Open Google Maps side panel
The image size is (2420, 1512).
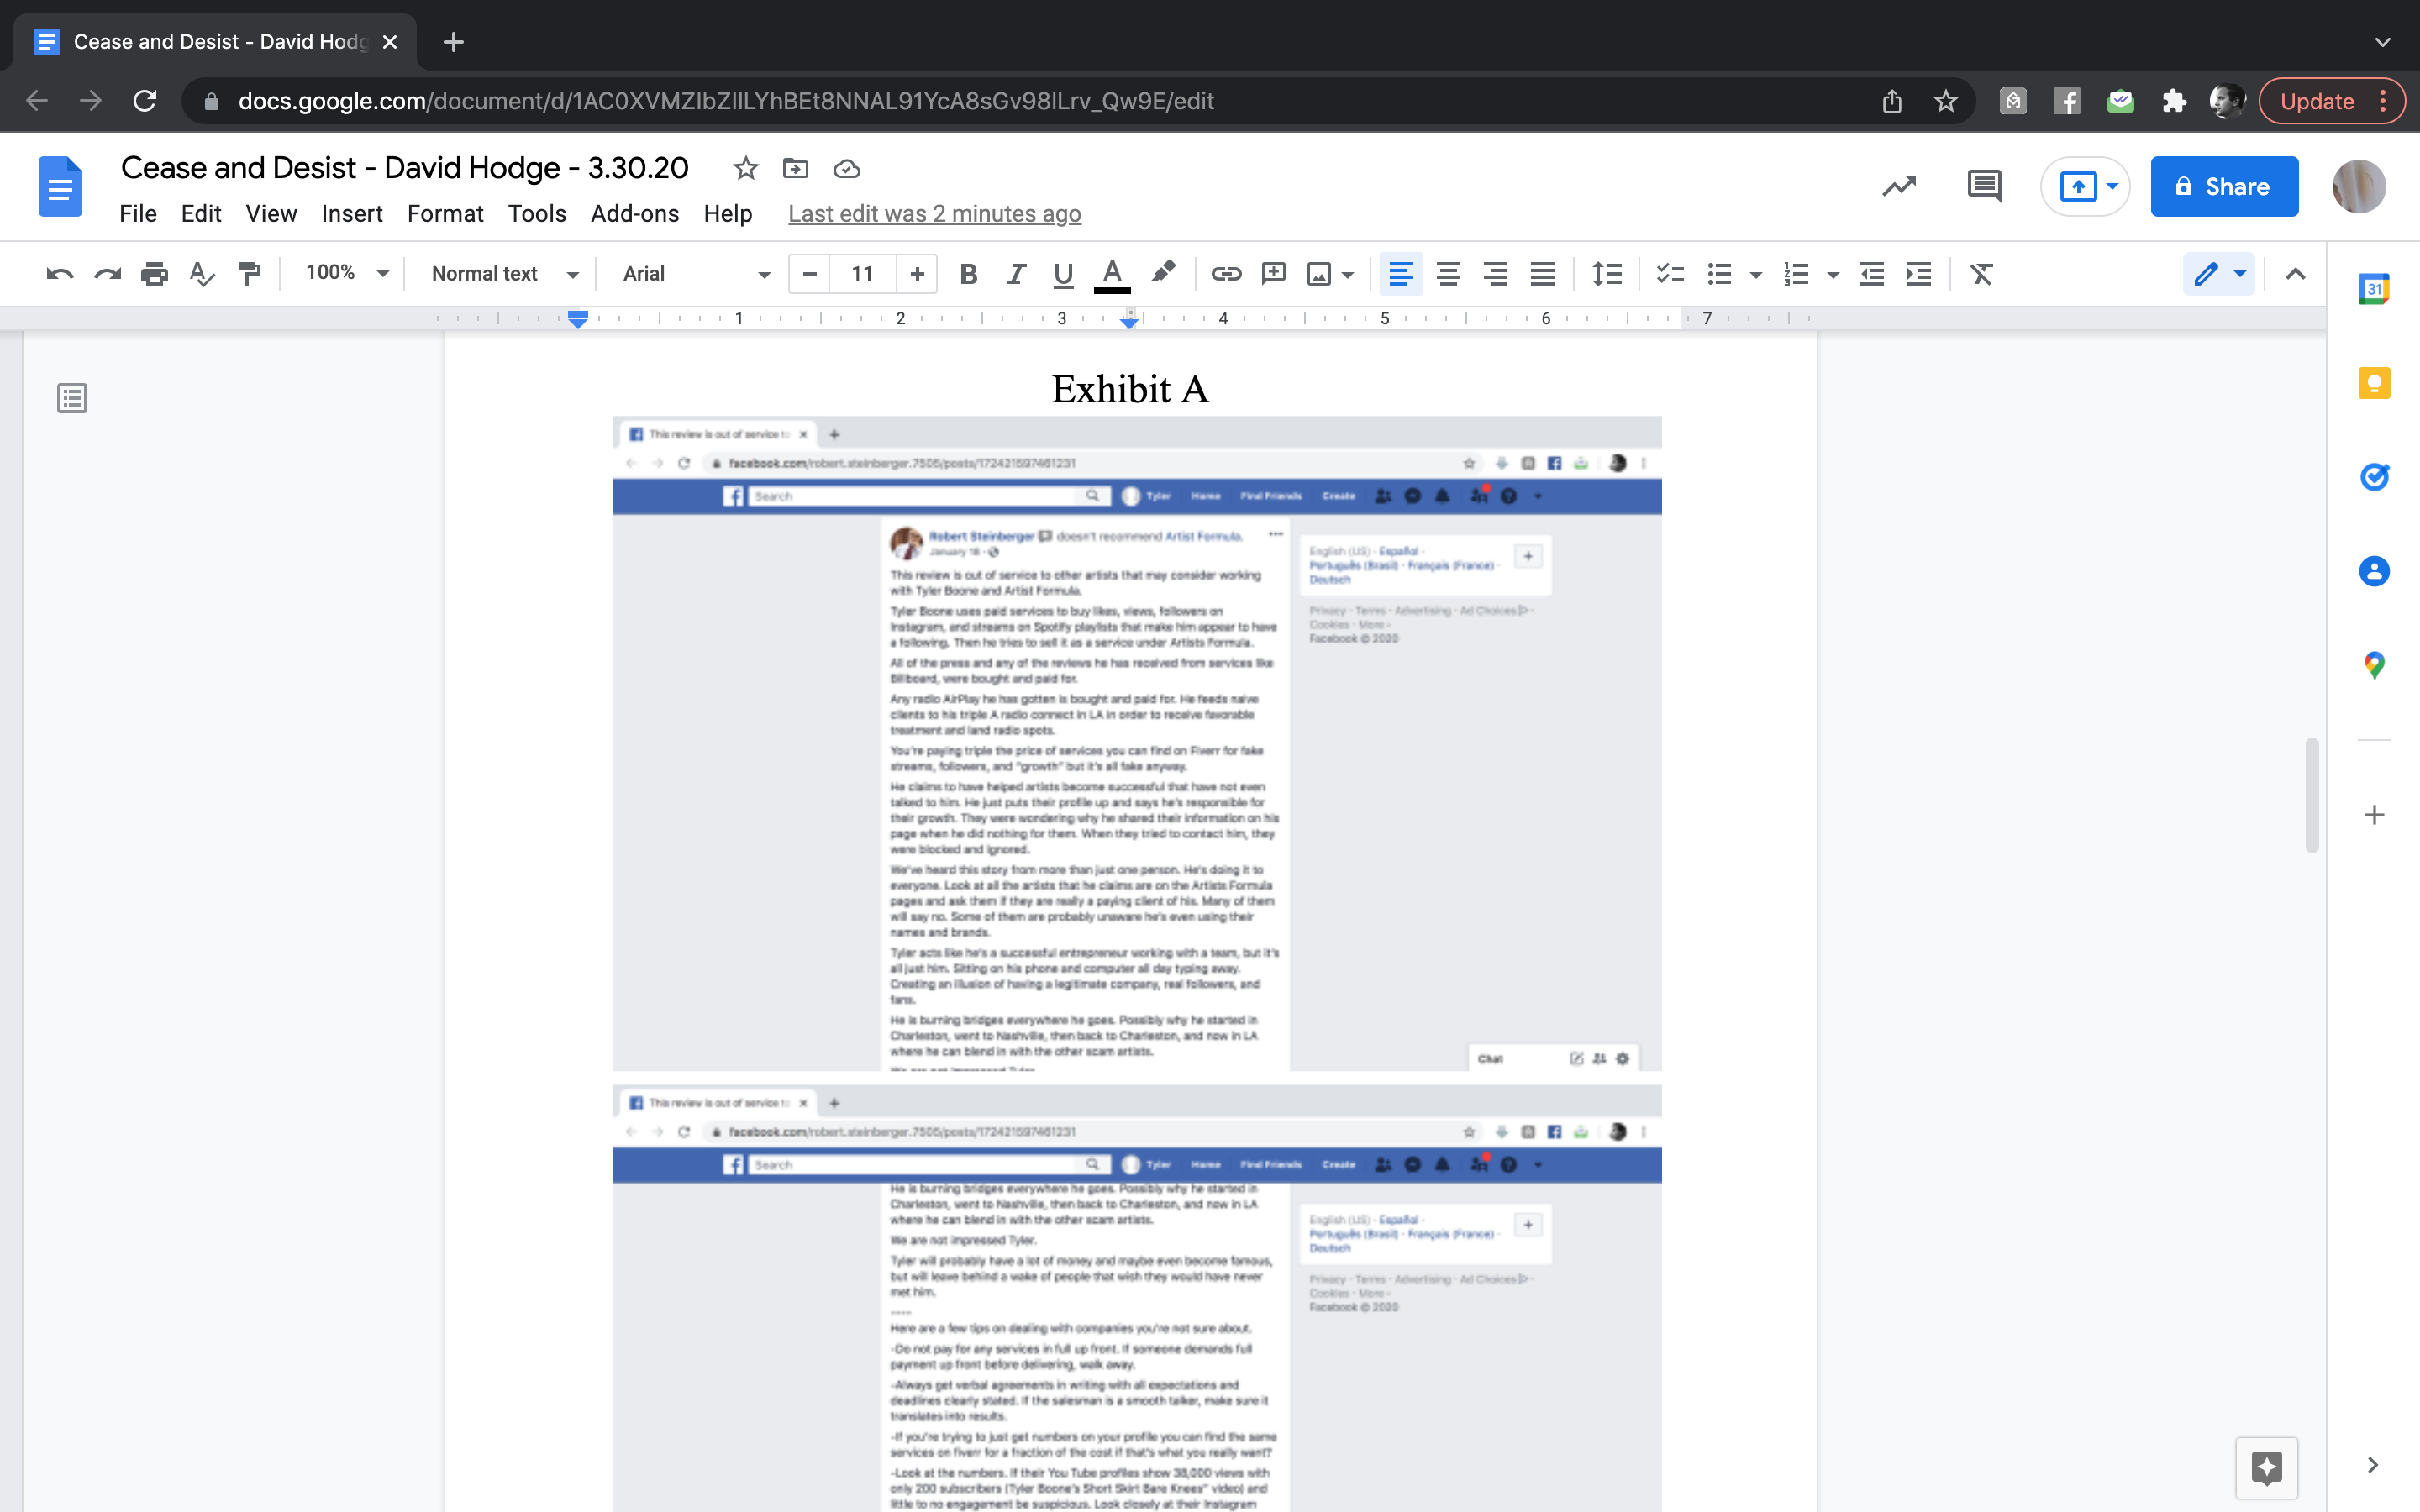[x=2374, y=665]
